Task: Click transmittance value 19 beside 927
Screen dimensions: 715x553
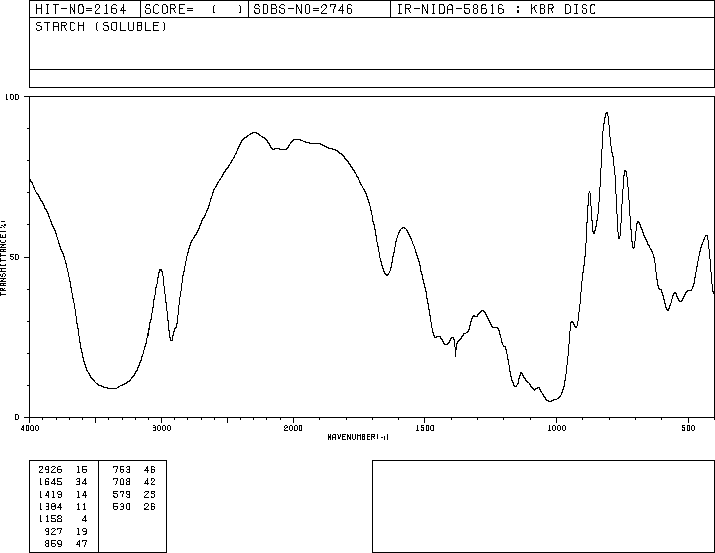Action: pyautogui.click(x=82, y=531)
